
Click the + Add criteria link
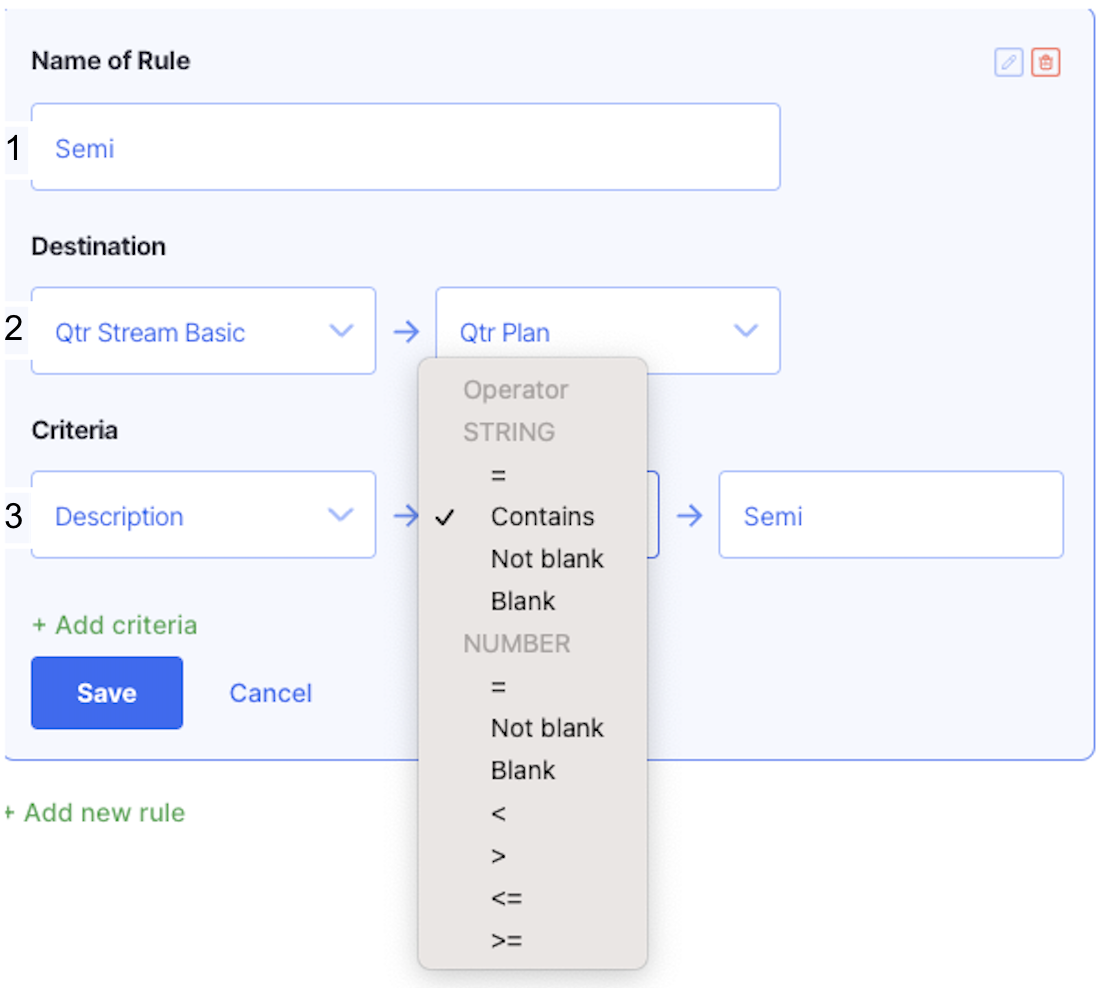coord(115,625)
